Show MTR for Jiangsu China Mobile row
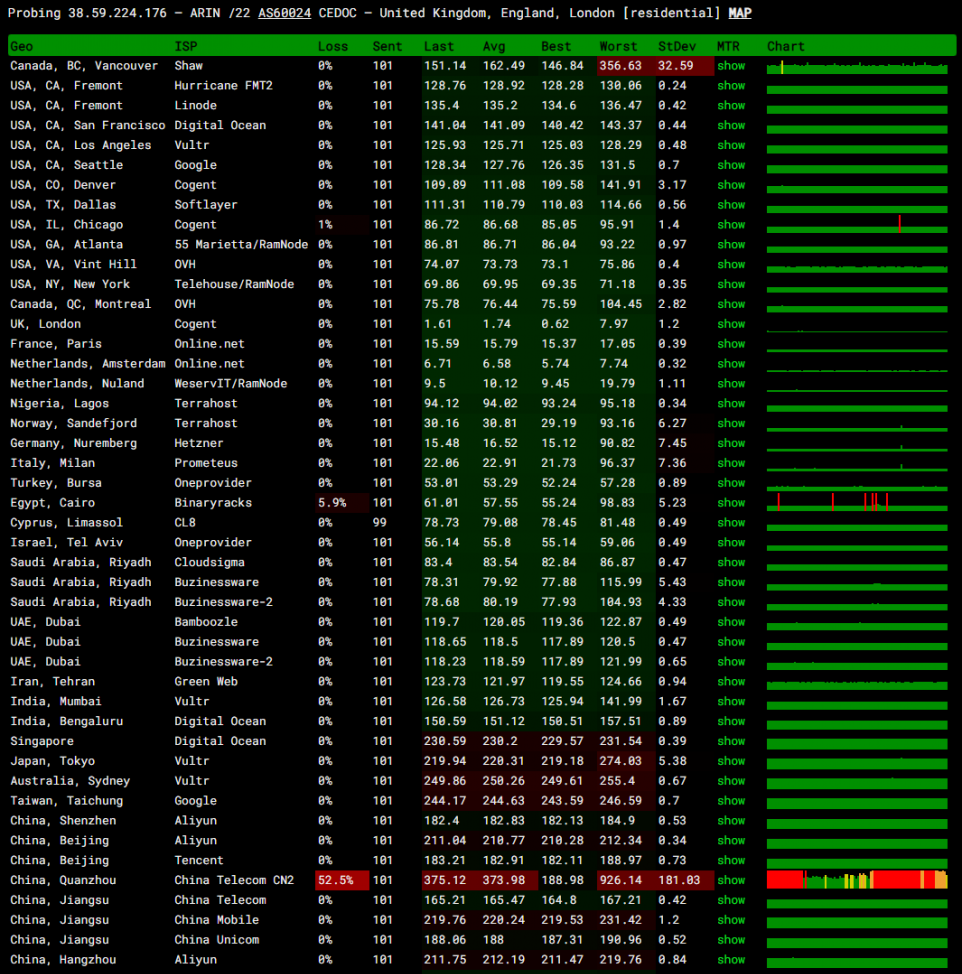 click(731, 921)
